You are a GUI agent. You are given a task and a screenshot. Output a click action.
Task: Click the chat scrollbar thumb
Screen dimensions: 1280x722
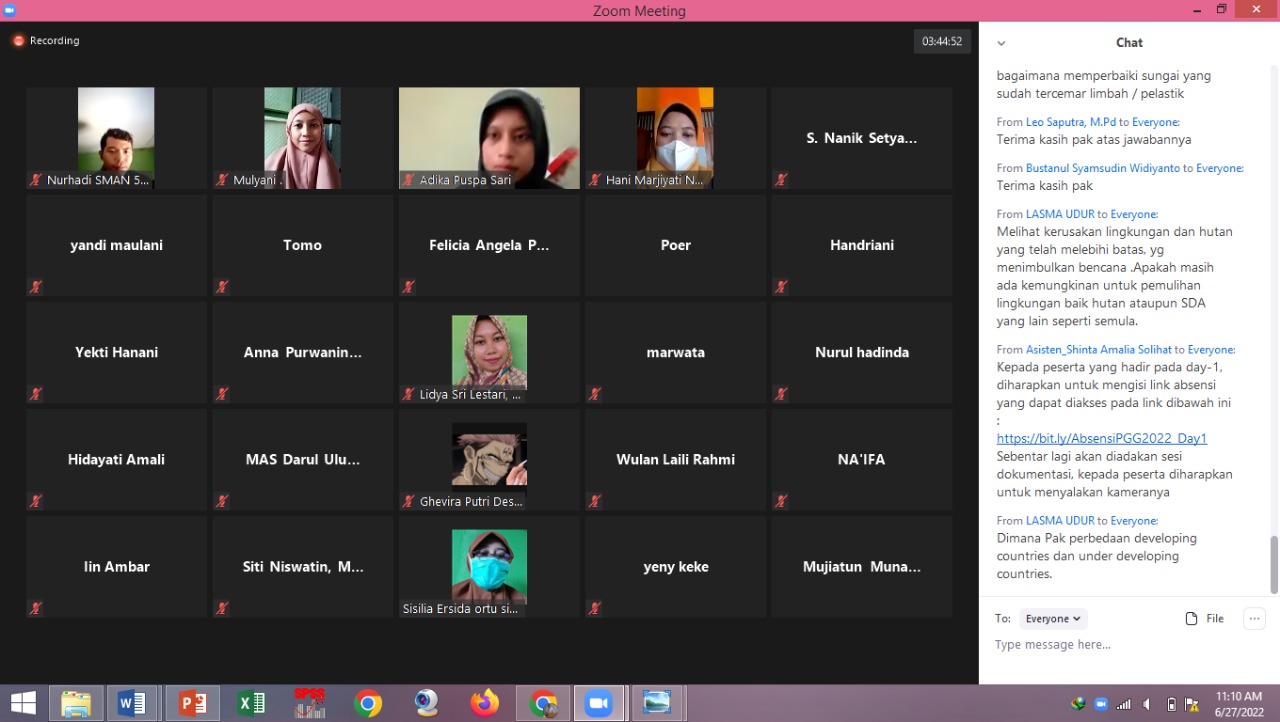coord(1273,564)
